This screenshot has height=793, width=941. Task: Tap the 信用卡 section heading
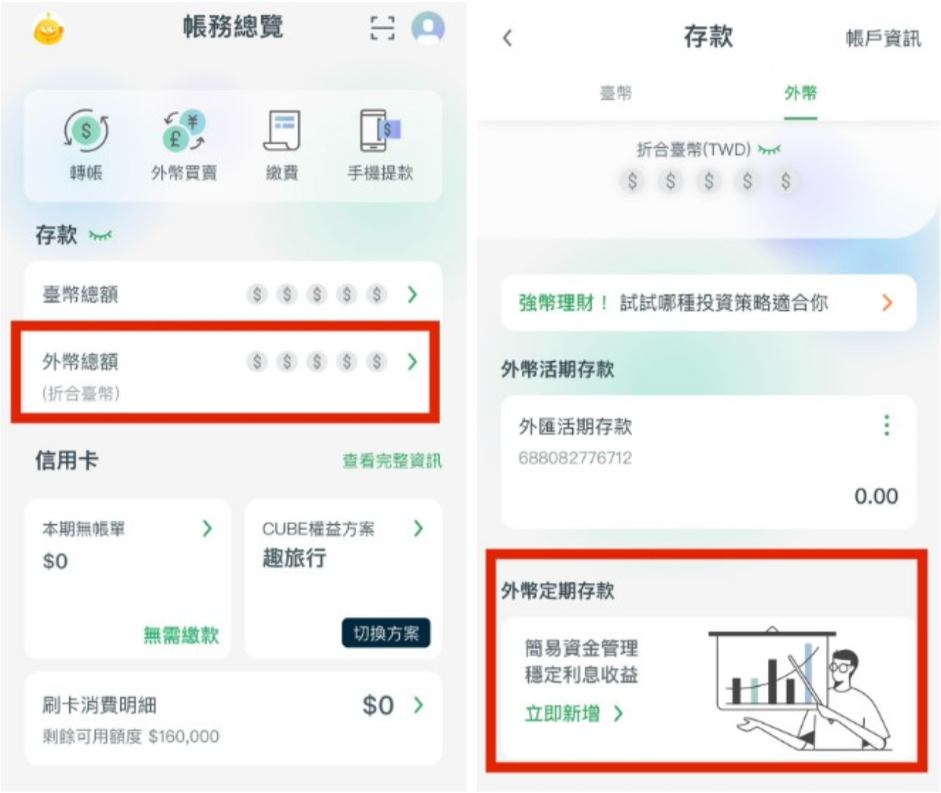(x=67, y=460)
